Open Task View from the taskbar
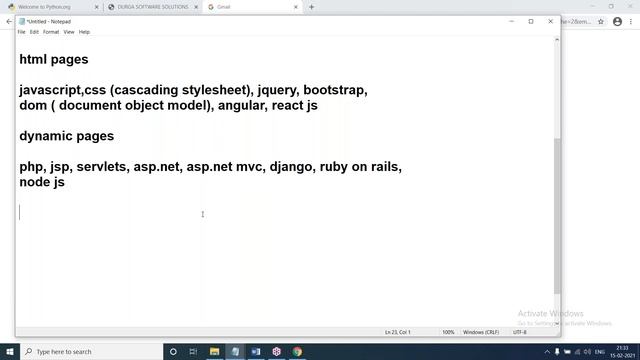Image resolution: width=640 pixels, height=360 pixels. pos(193,351)
